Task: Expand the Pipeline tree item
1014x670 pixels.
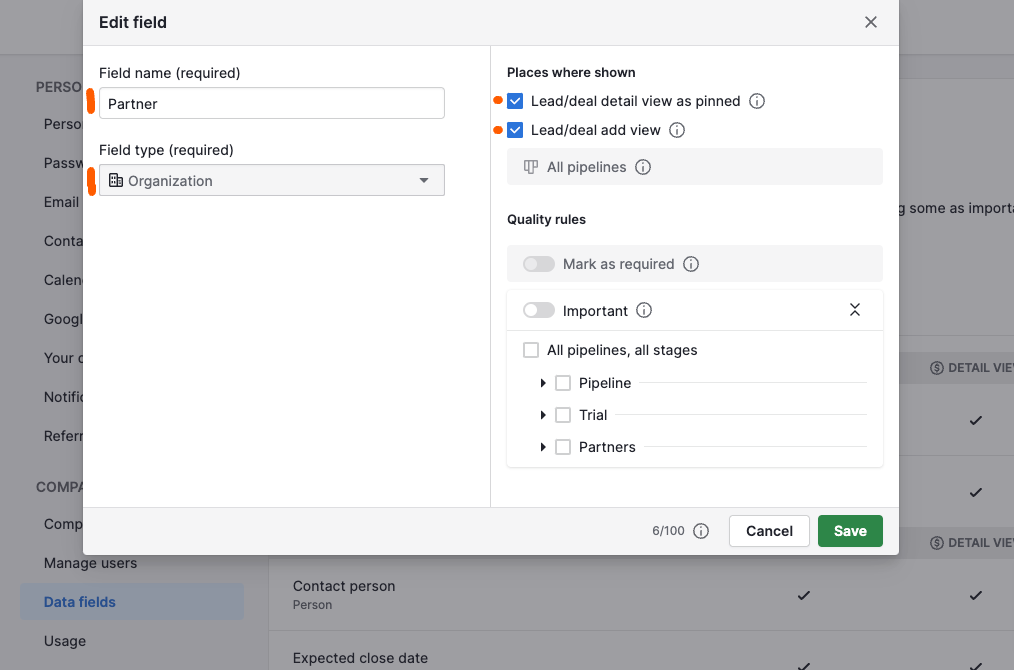Action: [x=543, y=383]
